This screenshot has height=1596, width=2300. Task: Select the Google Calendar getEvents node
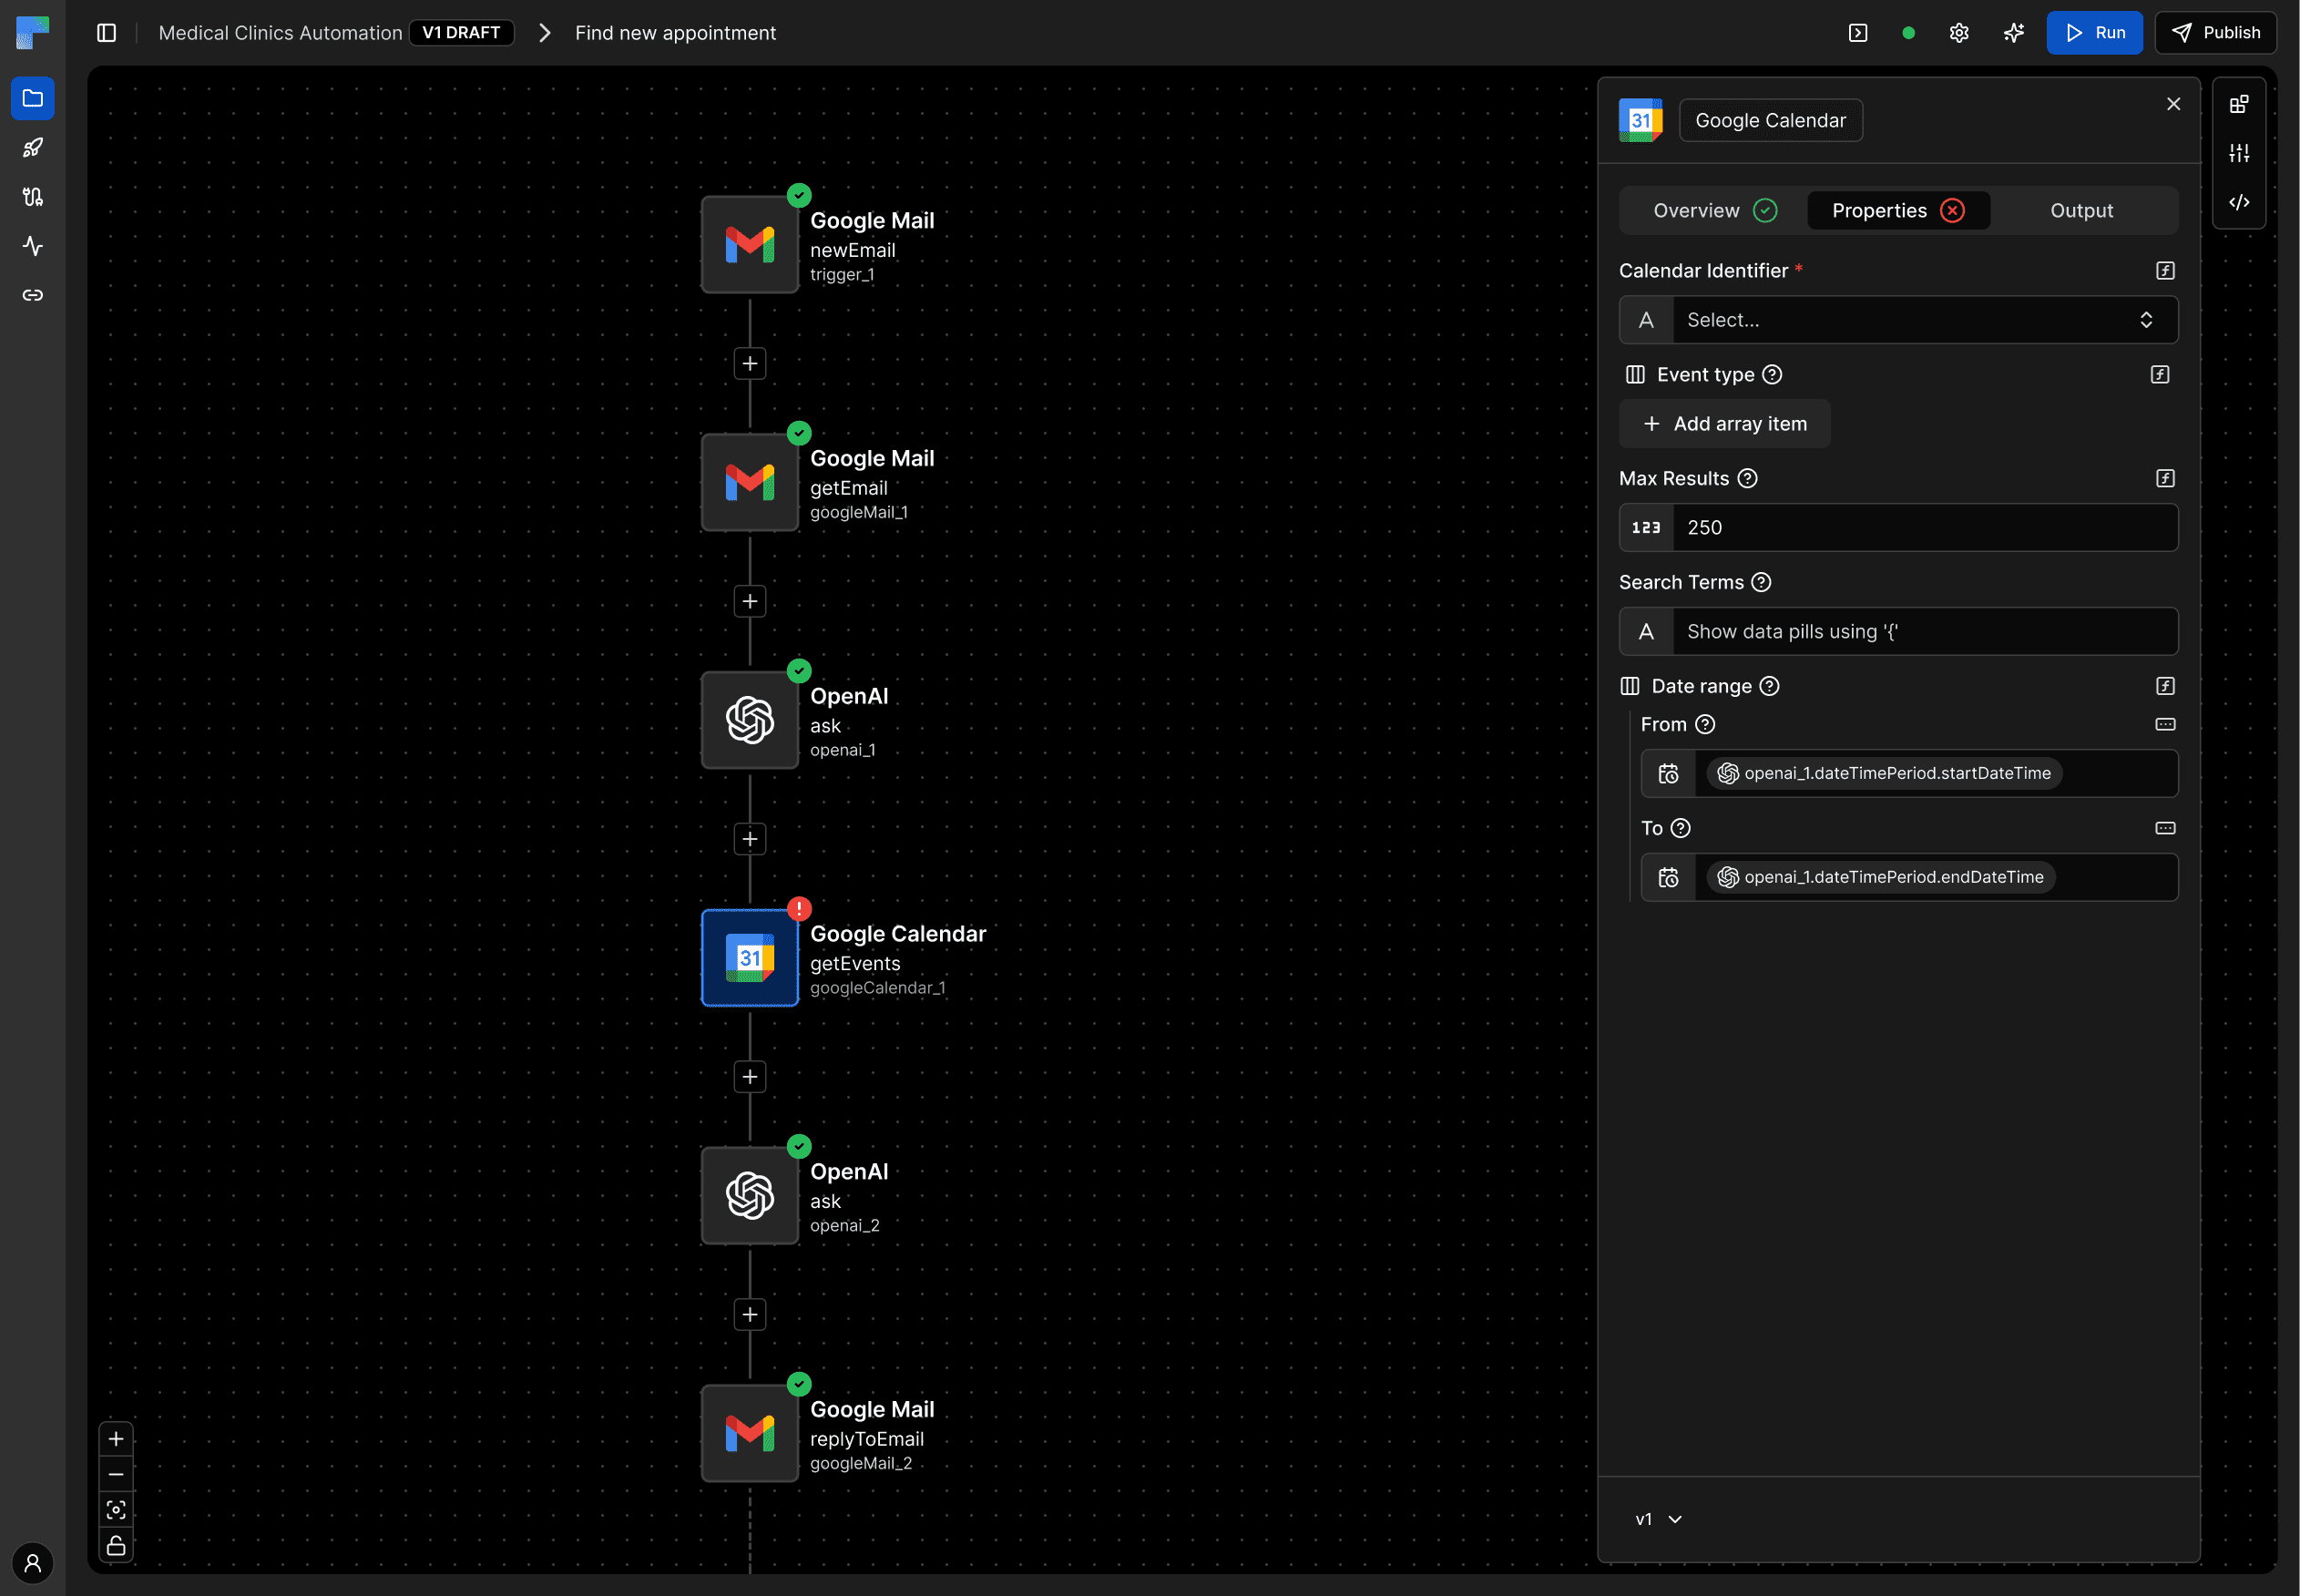click(750, 957)
